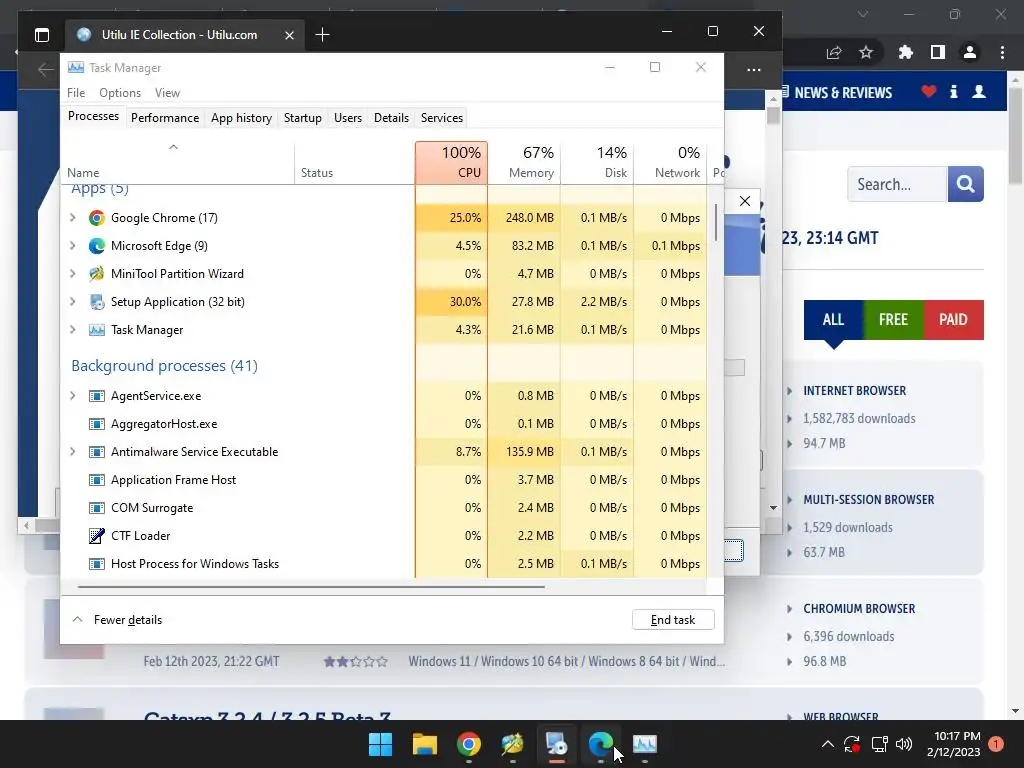The height and width of the screenshot is (768, 1024).
Task: Click the End task button
Action: pos(673,620)
